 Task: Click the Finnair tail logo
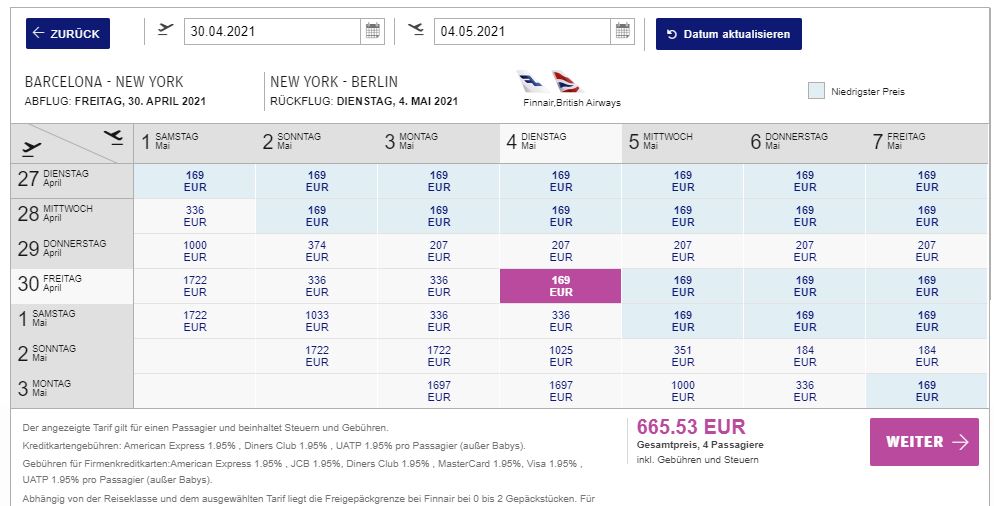click(532, 82)
